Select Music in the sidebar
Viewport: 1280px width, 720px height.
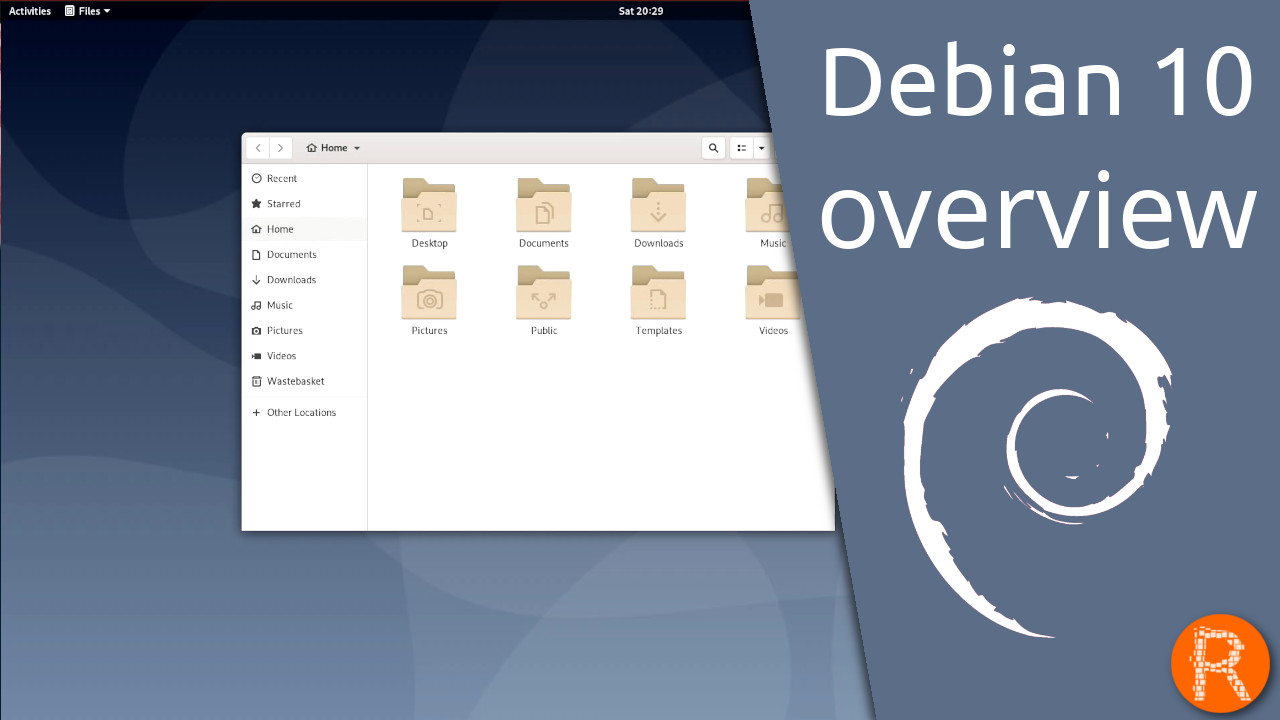(x=304, y=305)
